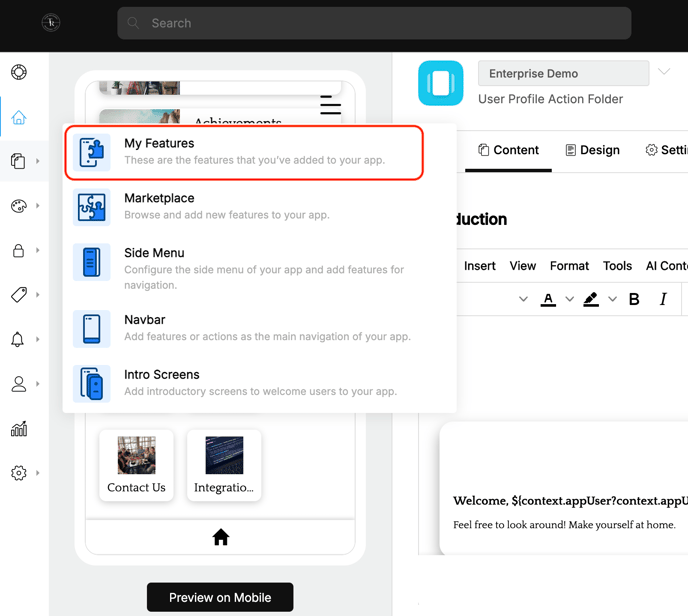Click the highlight color marker button
Image resolution: width=688 pixels, height=616 pixels.
coord(591,299)
